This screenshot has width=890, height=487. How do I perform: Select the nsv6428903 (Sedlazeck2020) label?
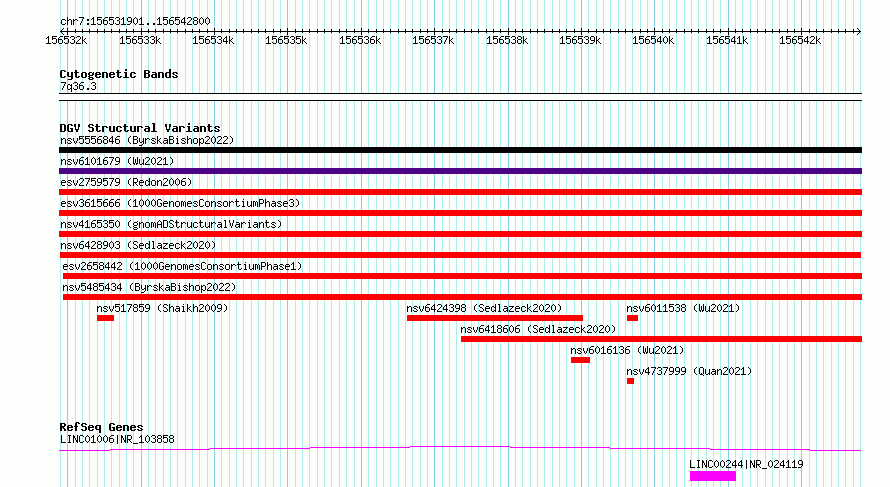[x=138, y=245]
